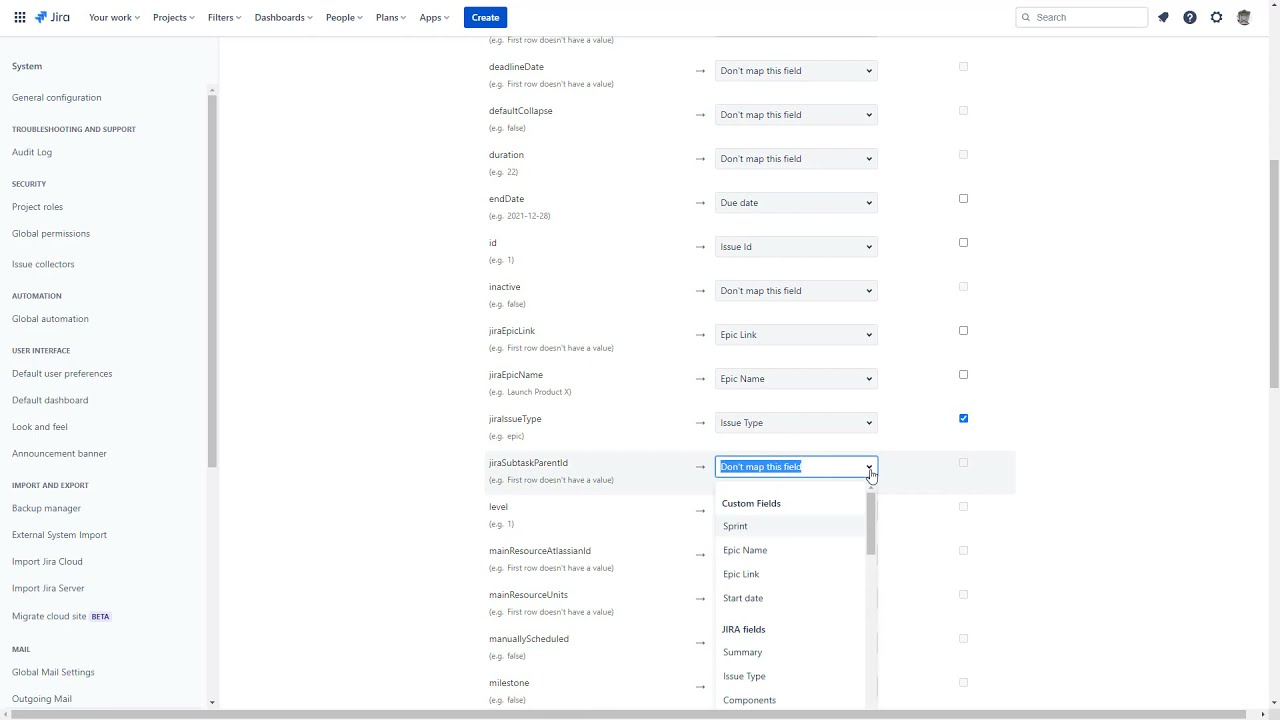Click the page scrollbar down arrow
The width and height of the screenshot is (1280, 720).
click(x=1274, y=703)
